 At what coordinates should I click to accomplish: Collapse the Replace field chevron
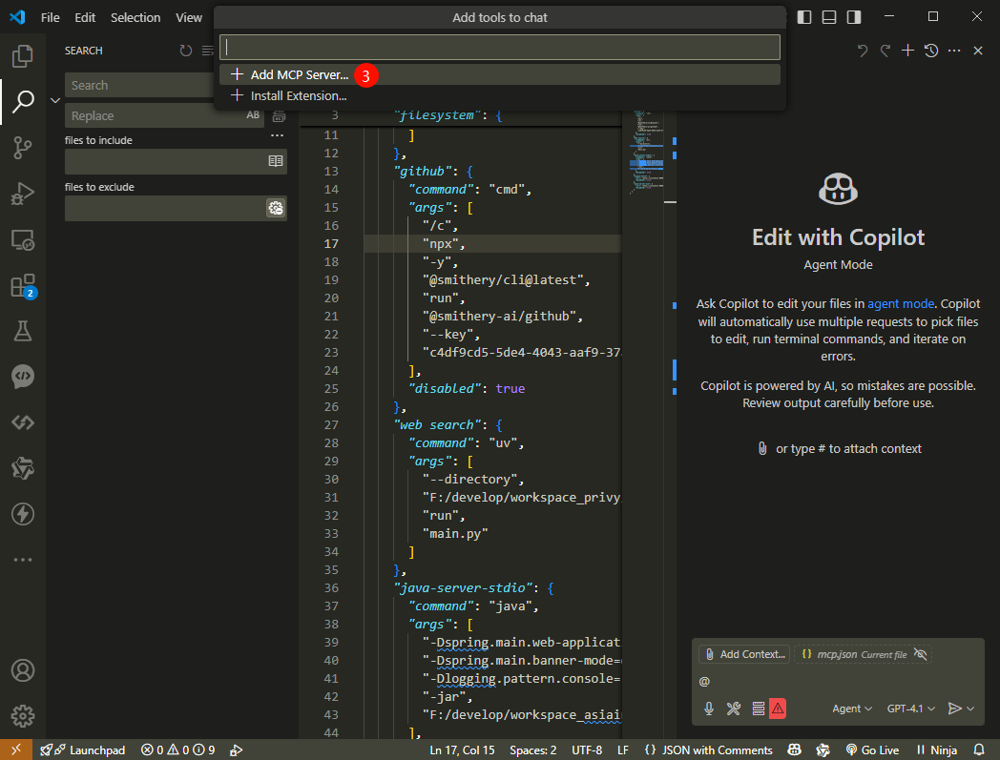[55, 100]
